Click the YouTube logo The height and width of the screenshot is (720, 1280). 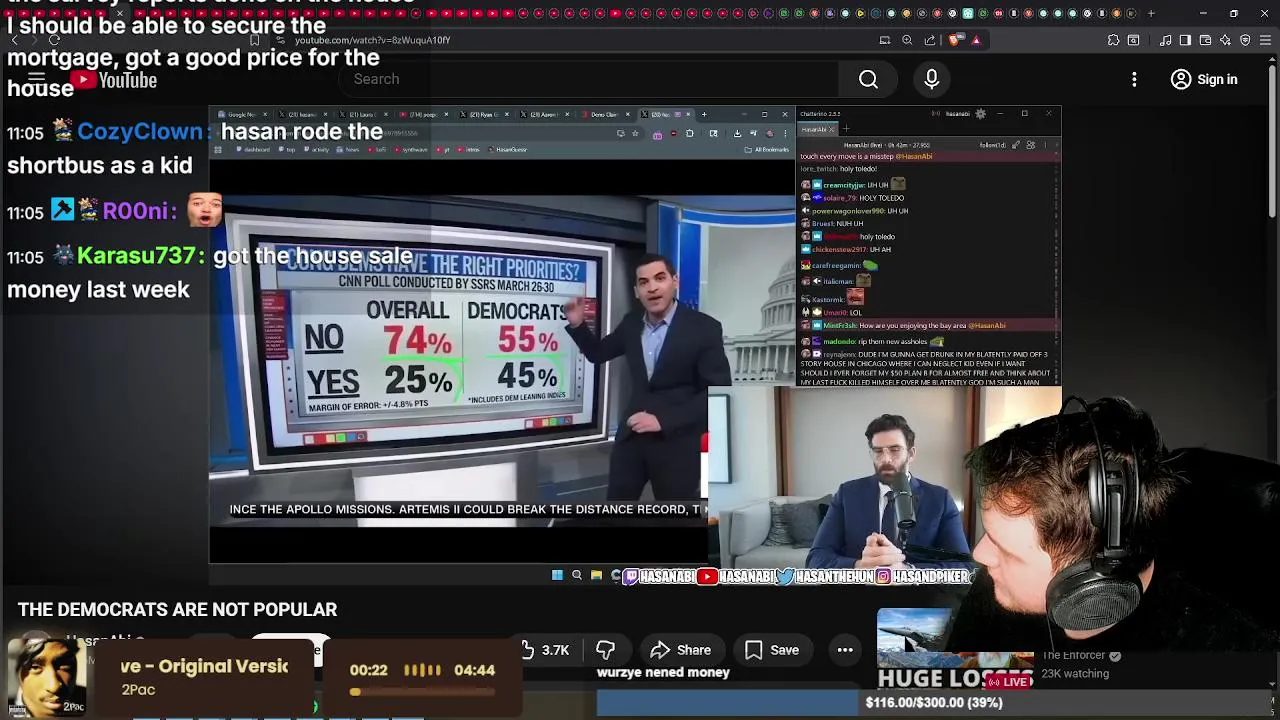113,80
